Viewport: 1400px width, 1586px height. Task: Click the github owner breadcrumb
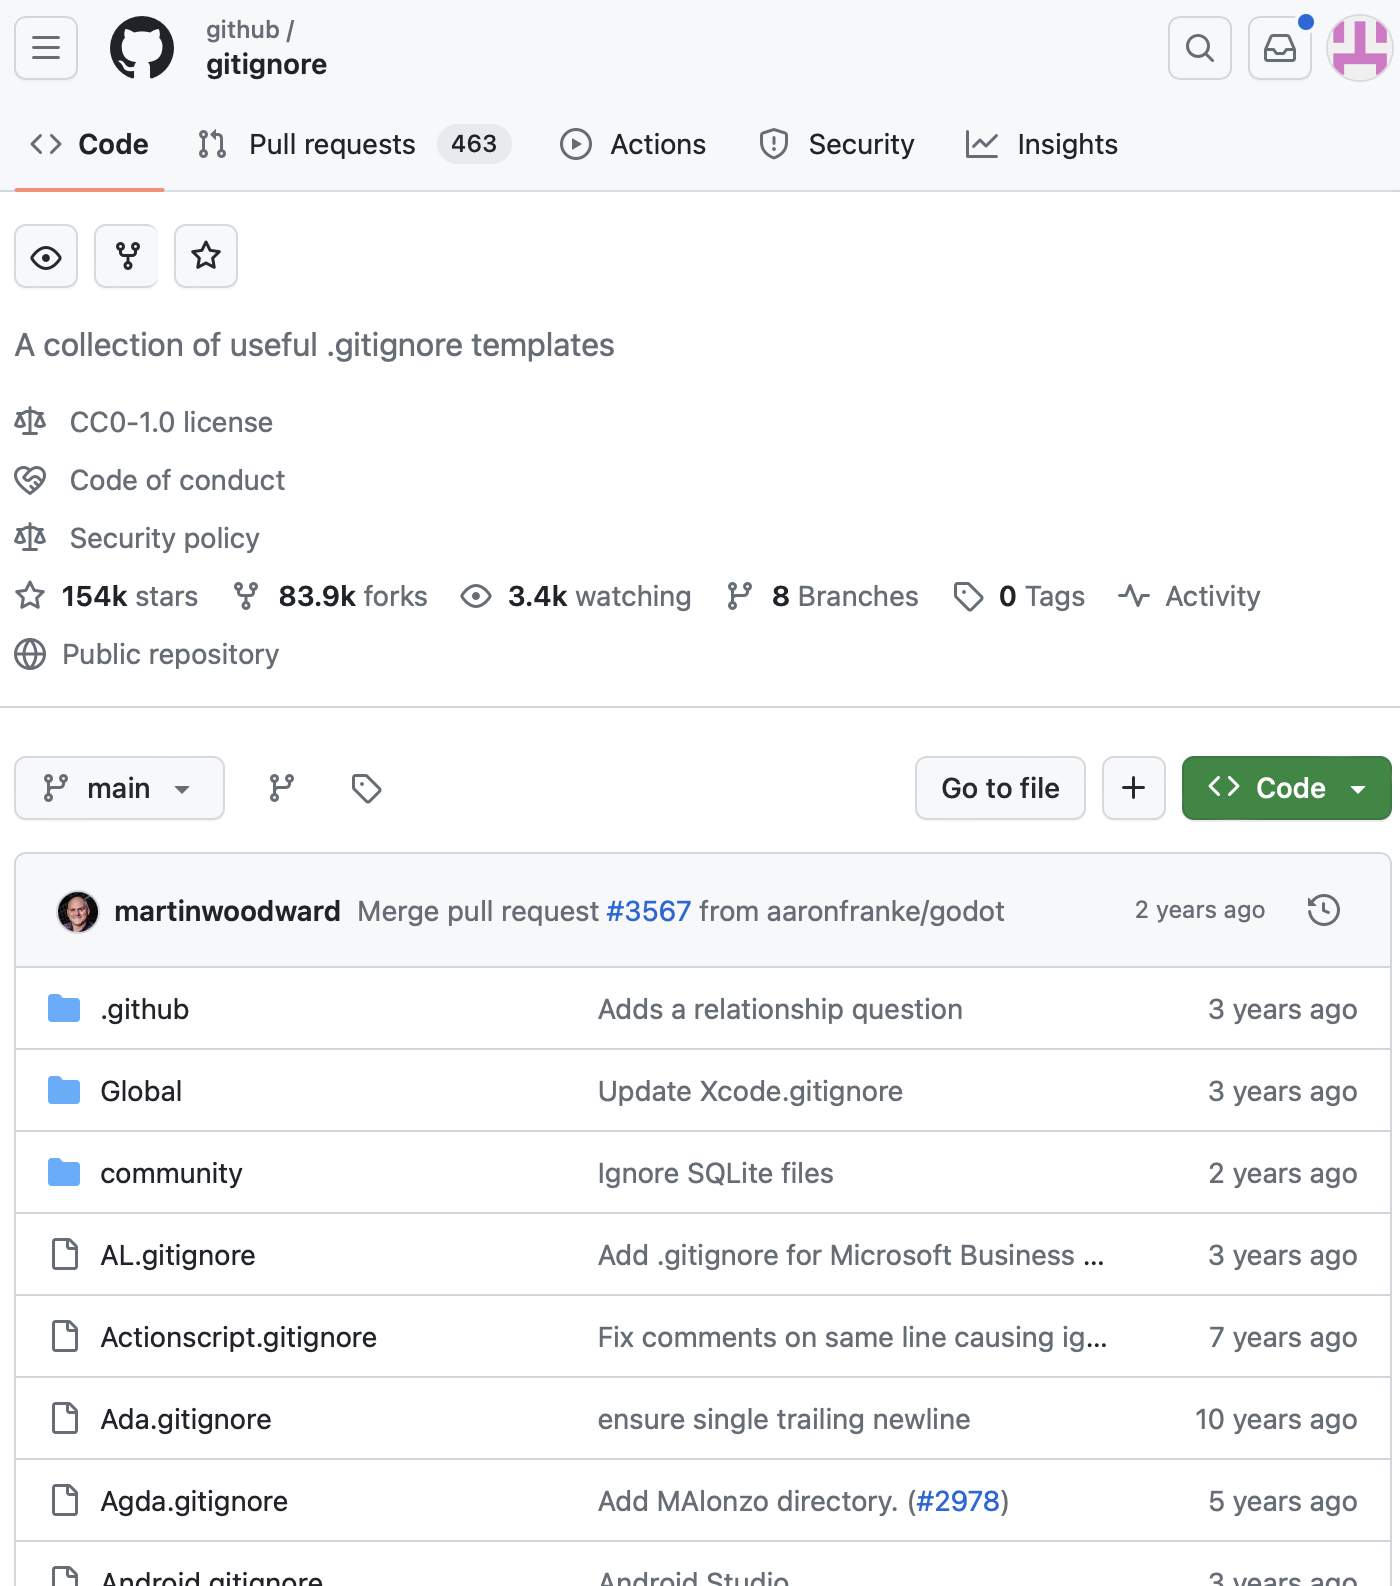click(242, 30)
